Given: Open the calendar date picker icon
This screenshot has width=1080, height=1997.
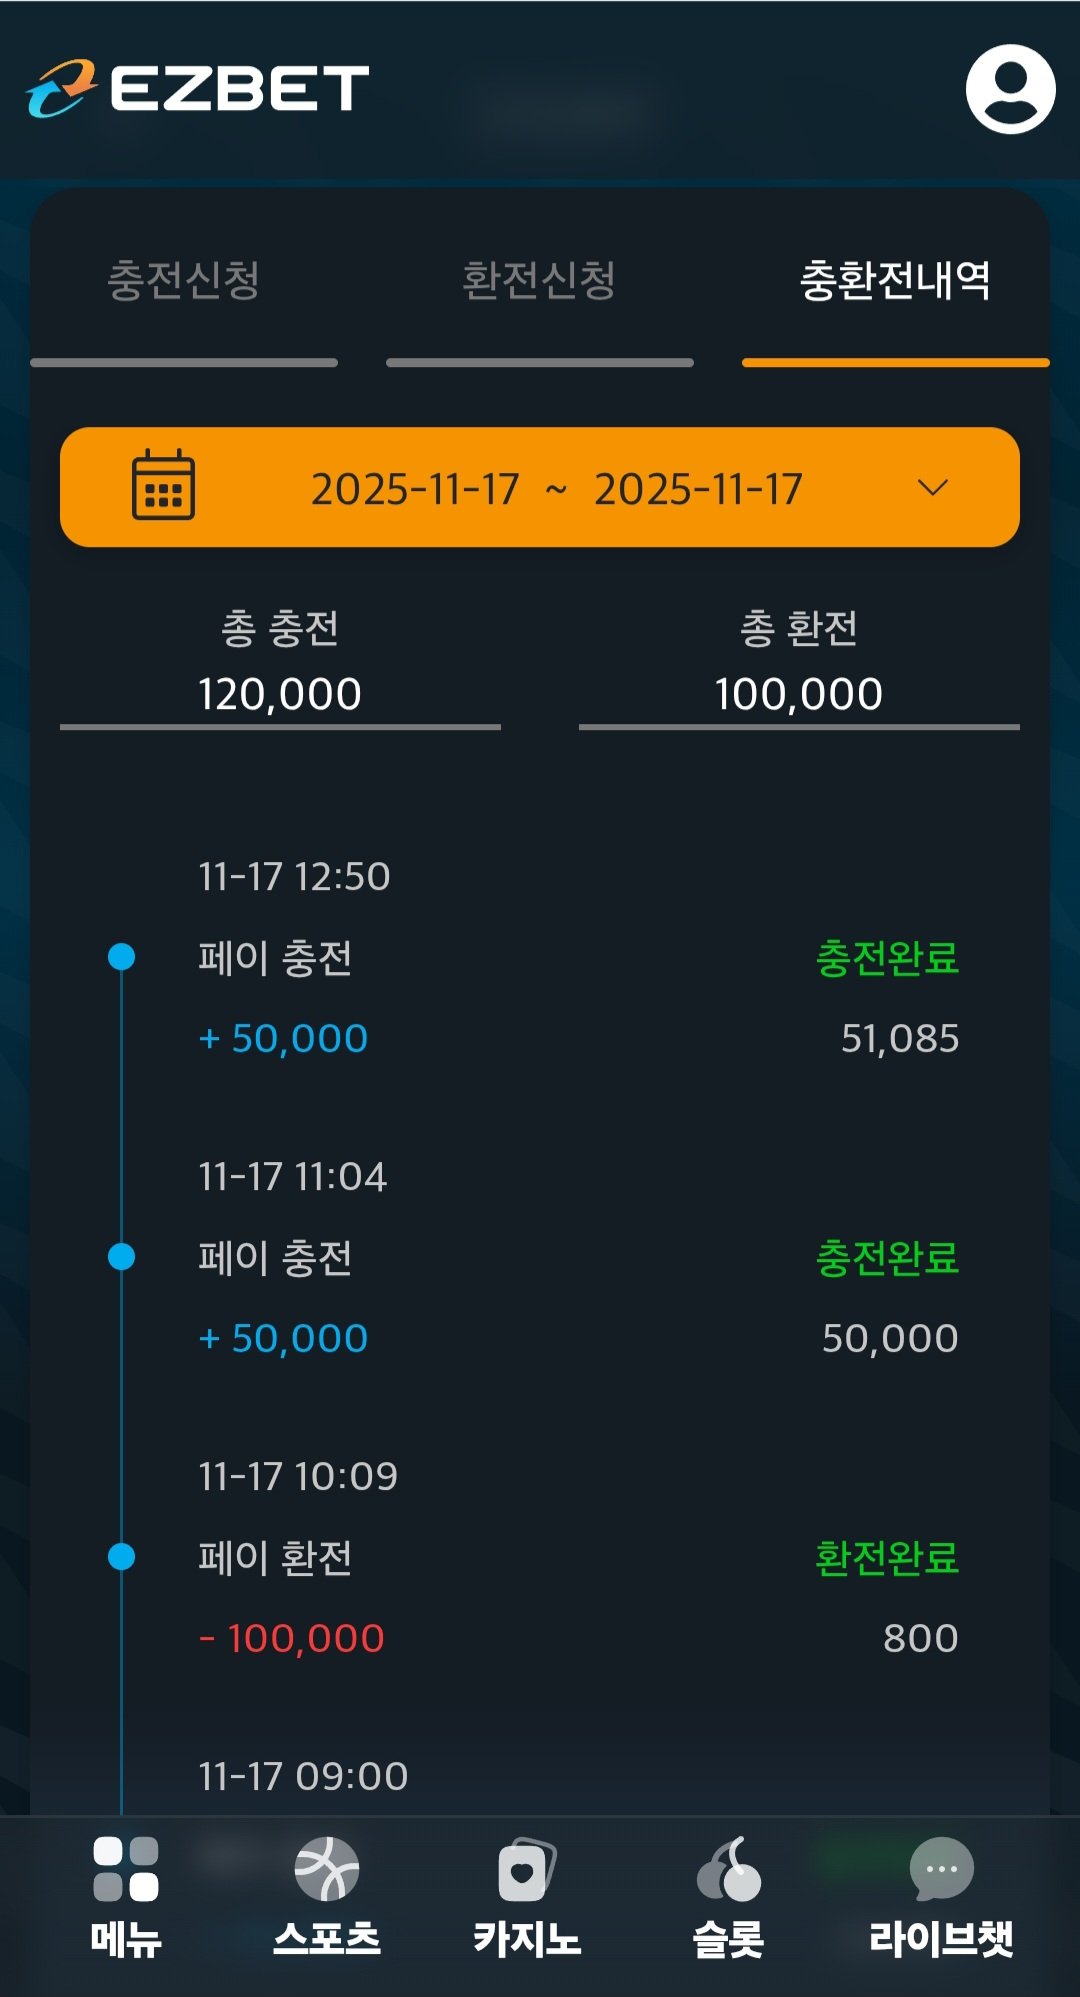Looking at the screenshot, I should [x=163, y=486].
